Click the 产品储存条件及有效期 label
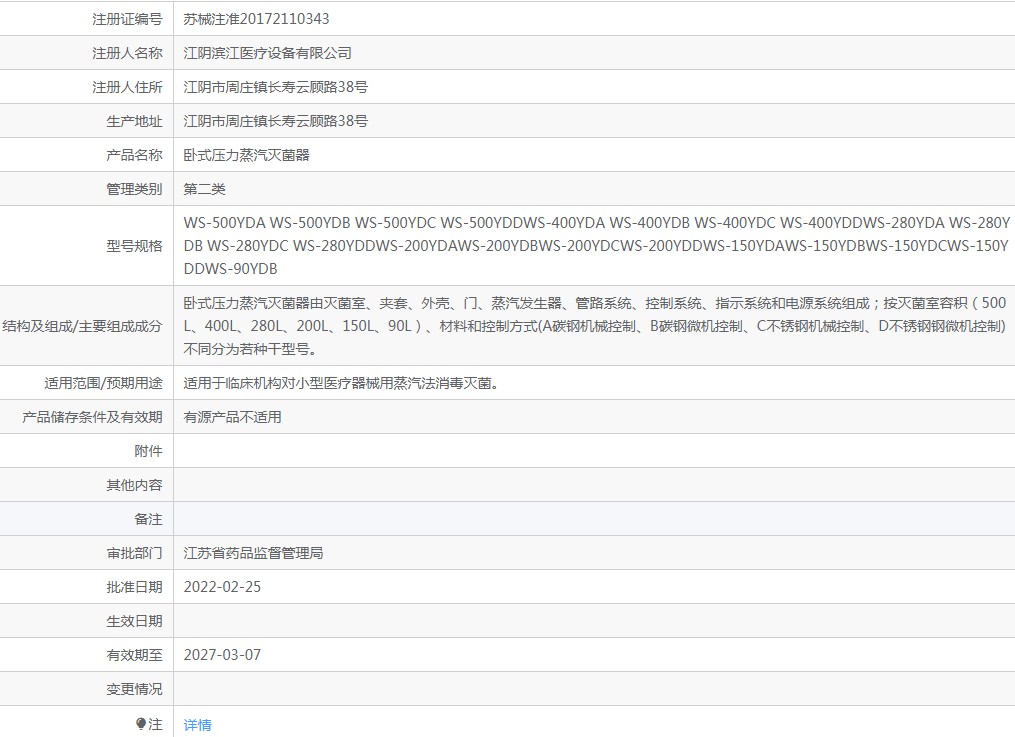The width and height of the screenshot is (1015, 737). coord(93,417)
